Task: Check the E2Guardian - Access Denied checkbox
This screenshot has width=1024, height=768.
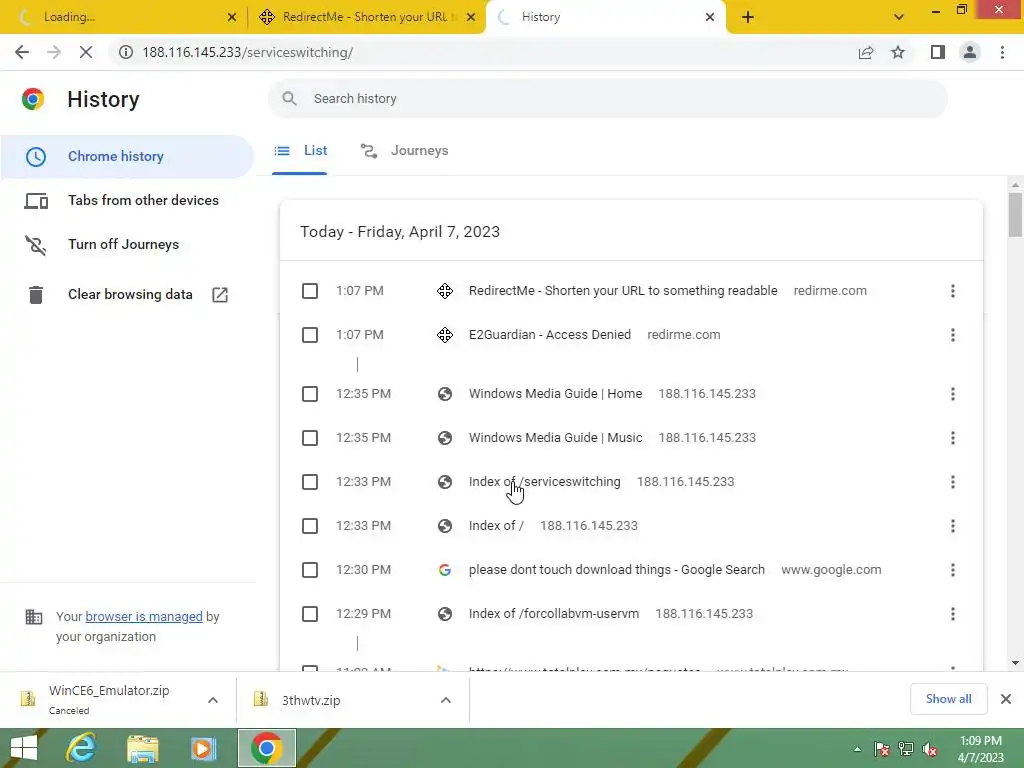Action: [x=310, y=335]
